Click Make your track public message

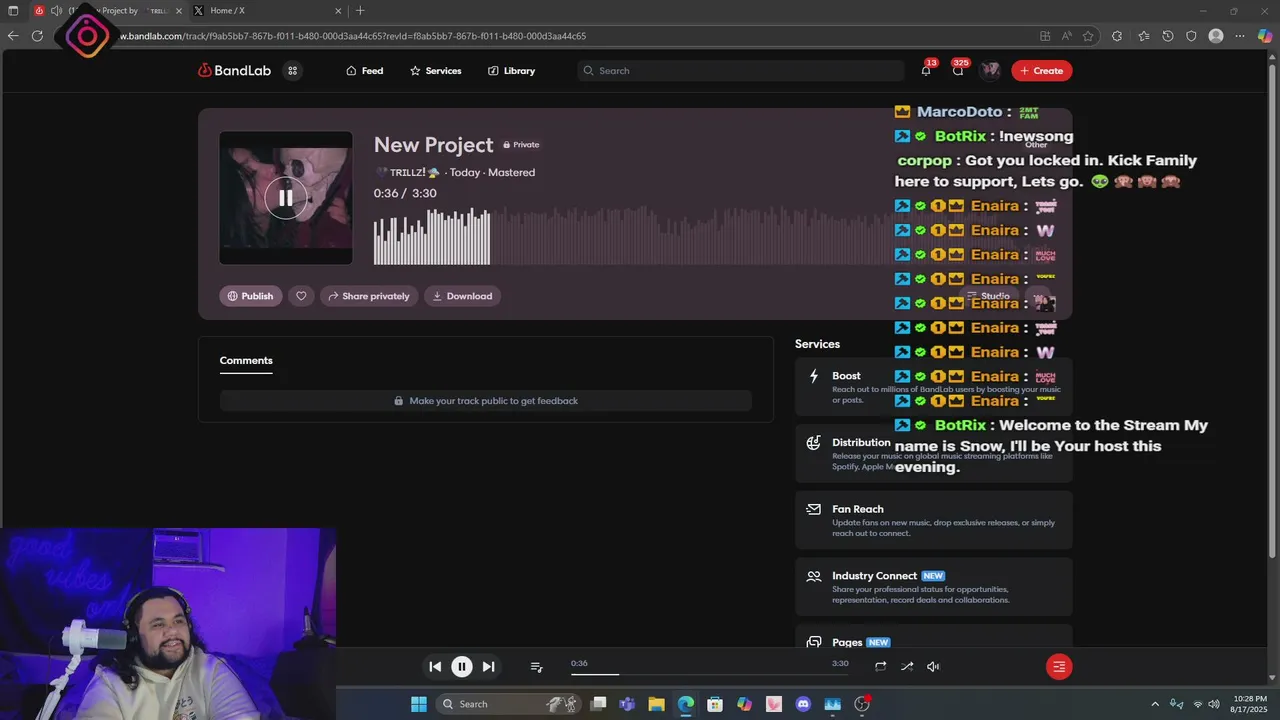(x=486, y=401)
